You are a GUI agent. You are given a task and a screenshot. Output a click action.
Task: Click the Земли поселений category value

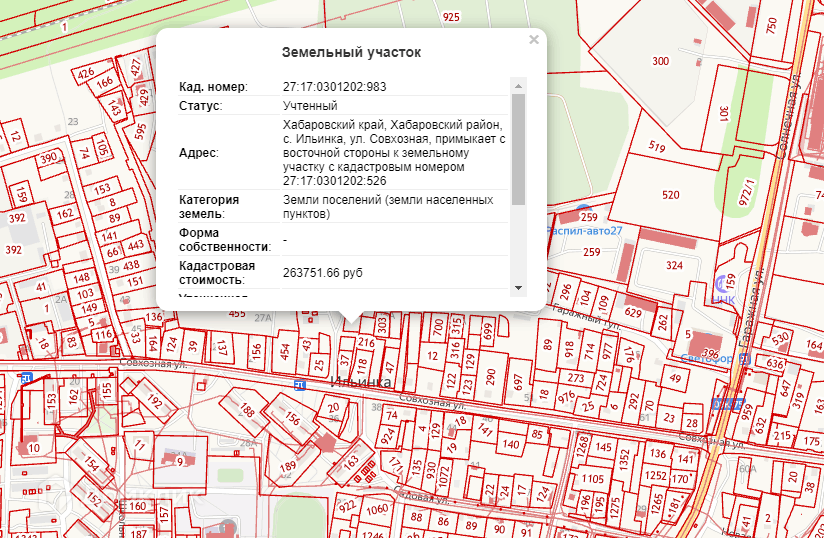point(388,207)
